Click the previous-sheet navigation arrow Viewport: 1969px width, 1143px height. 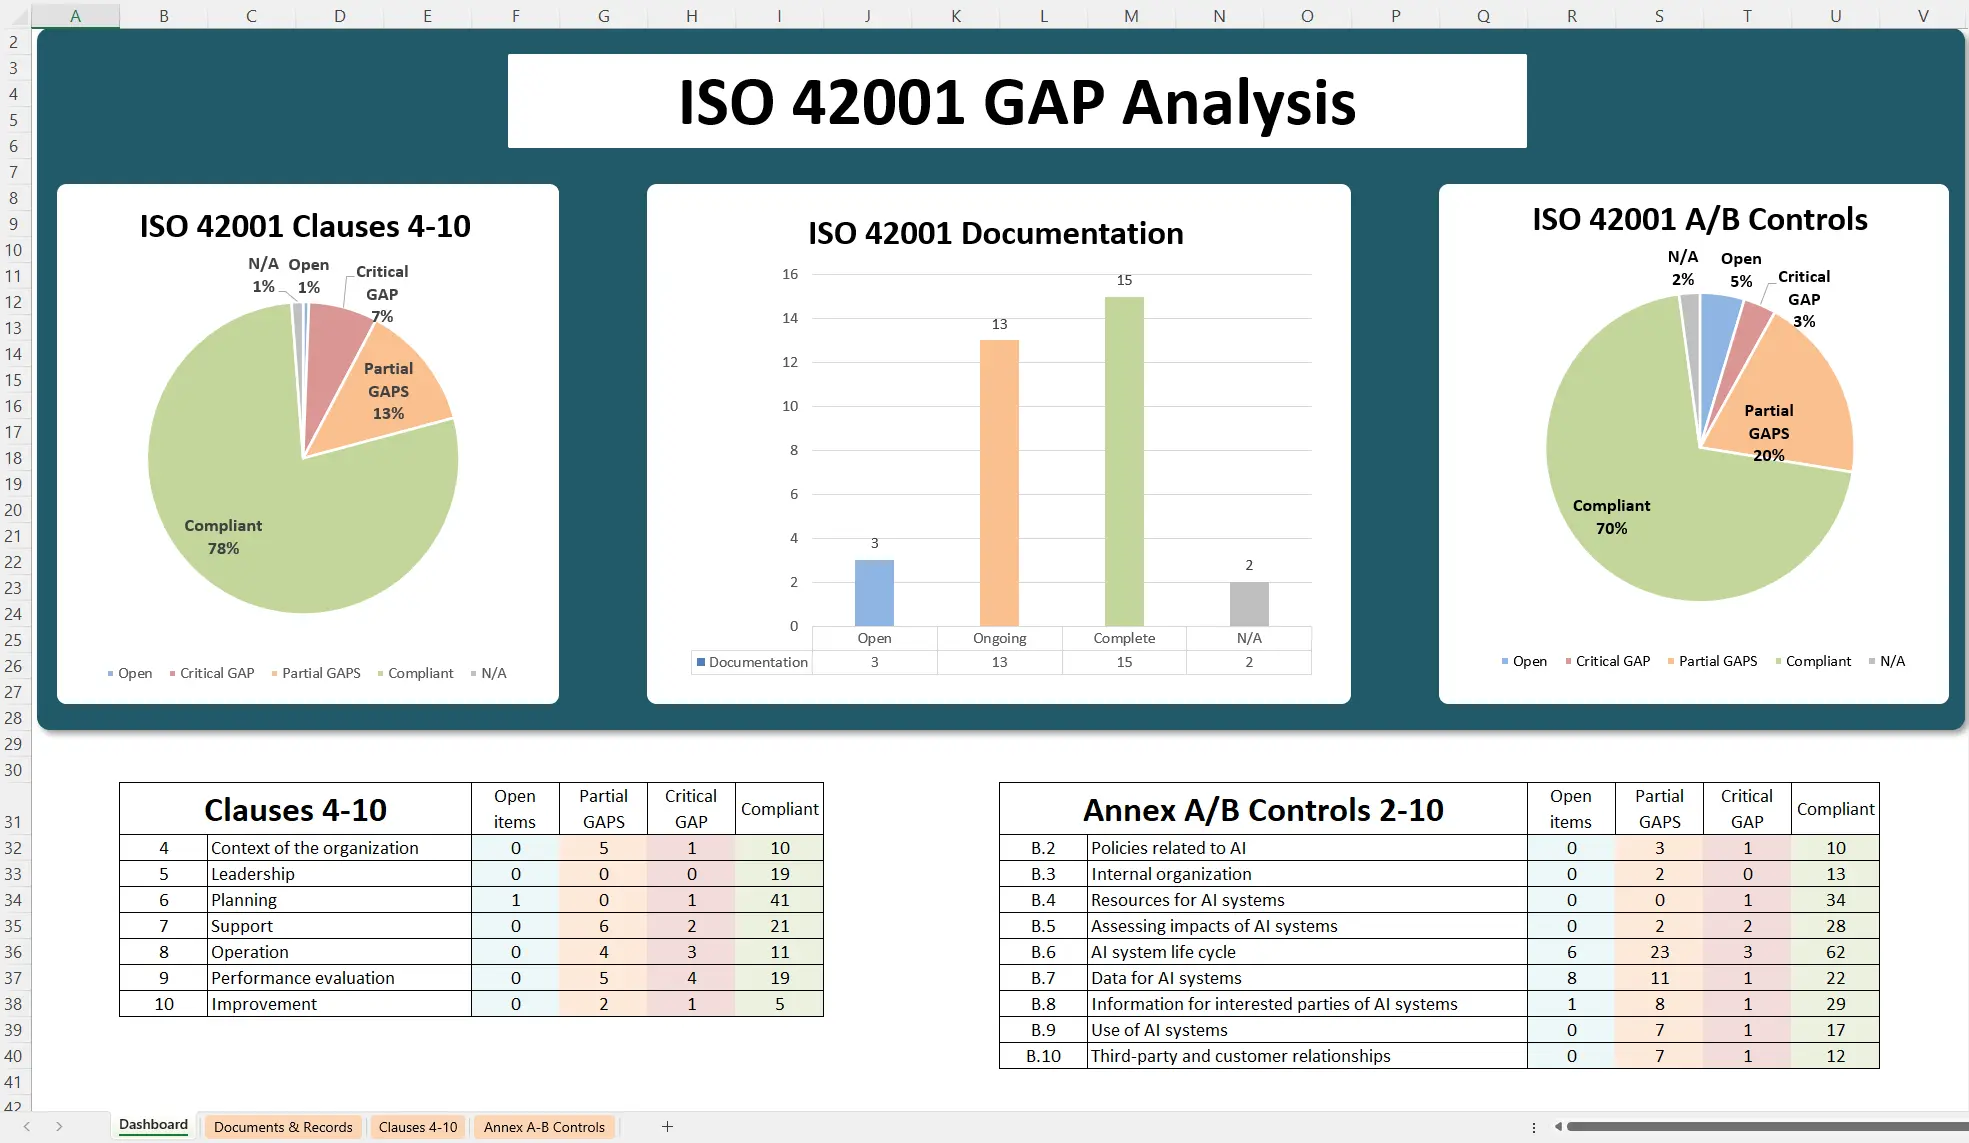[x=25, y=1126]
